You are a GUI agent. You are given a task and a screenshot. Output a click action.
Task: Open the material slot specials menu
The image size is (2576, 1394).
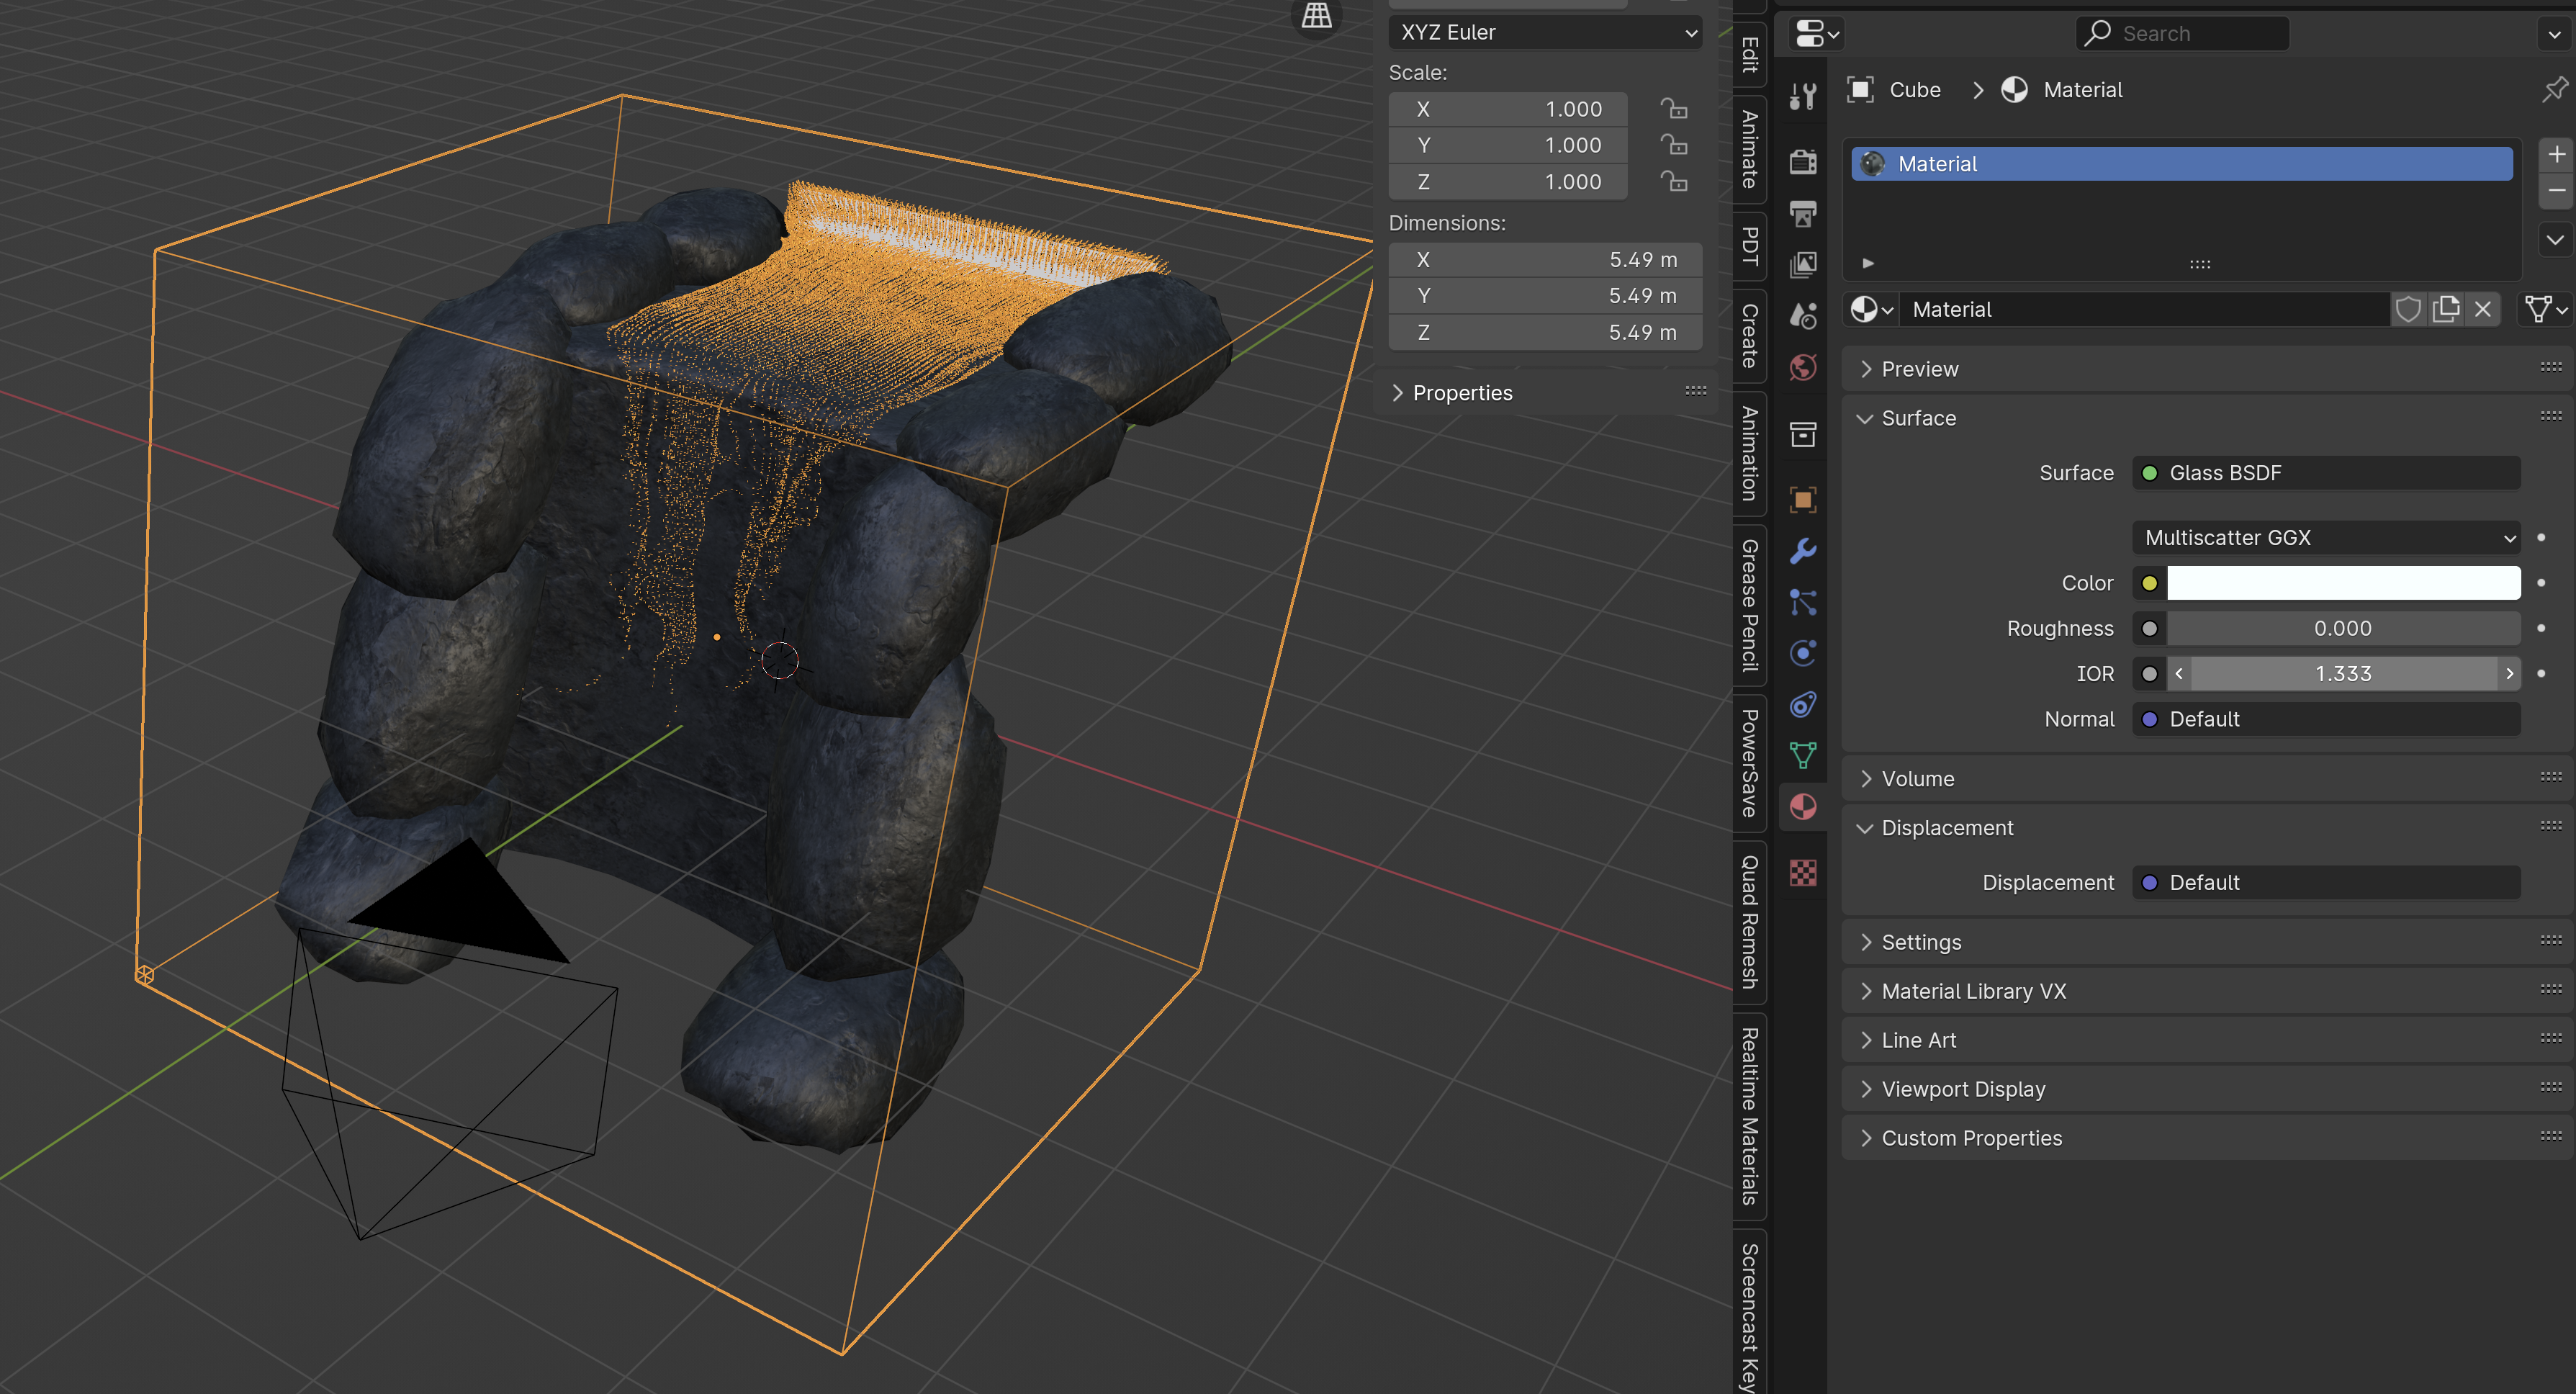click(2556, 240)
